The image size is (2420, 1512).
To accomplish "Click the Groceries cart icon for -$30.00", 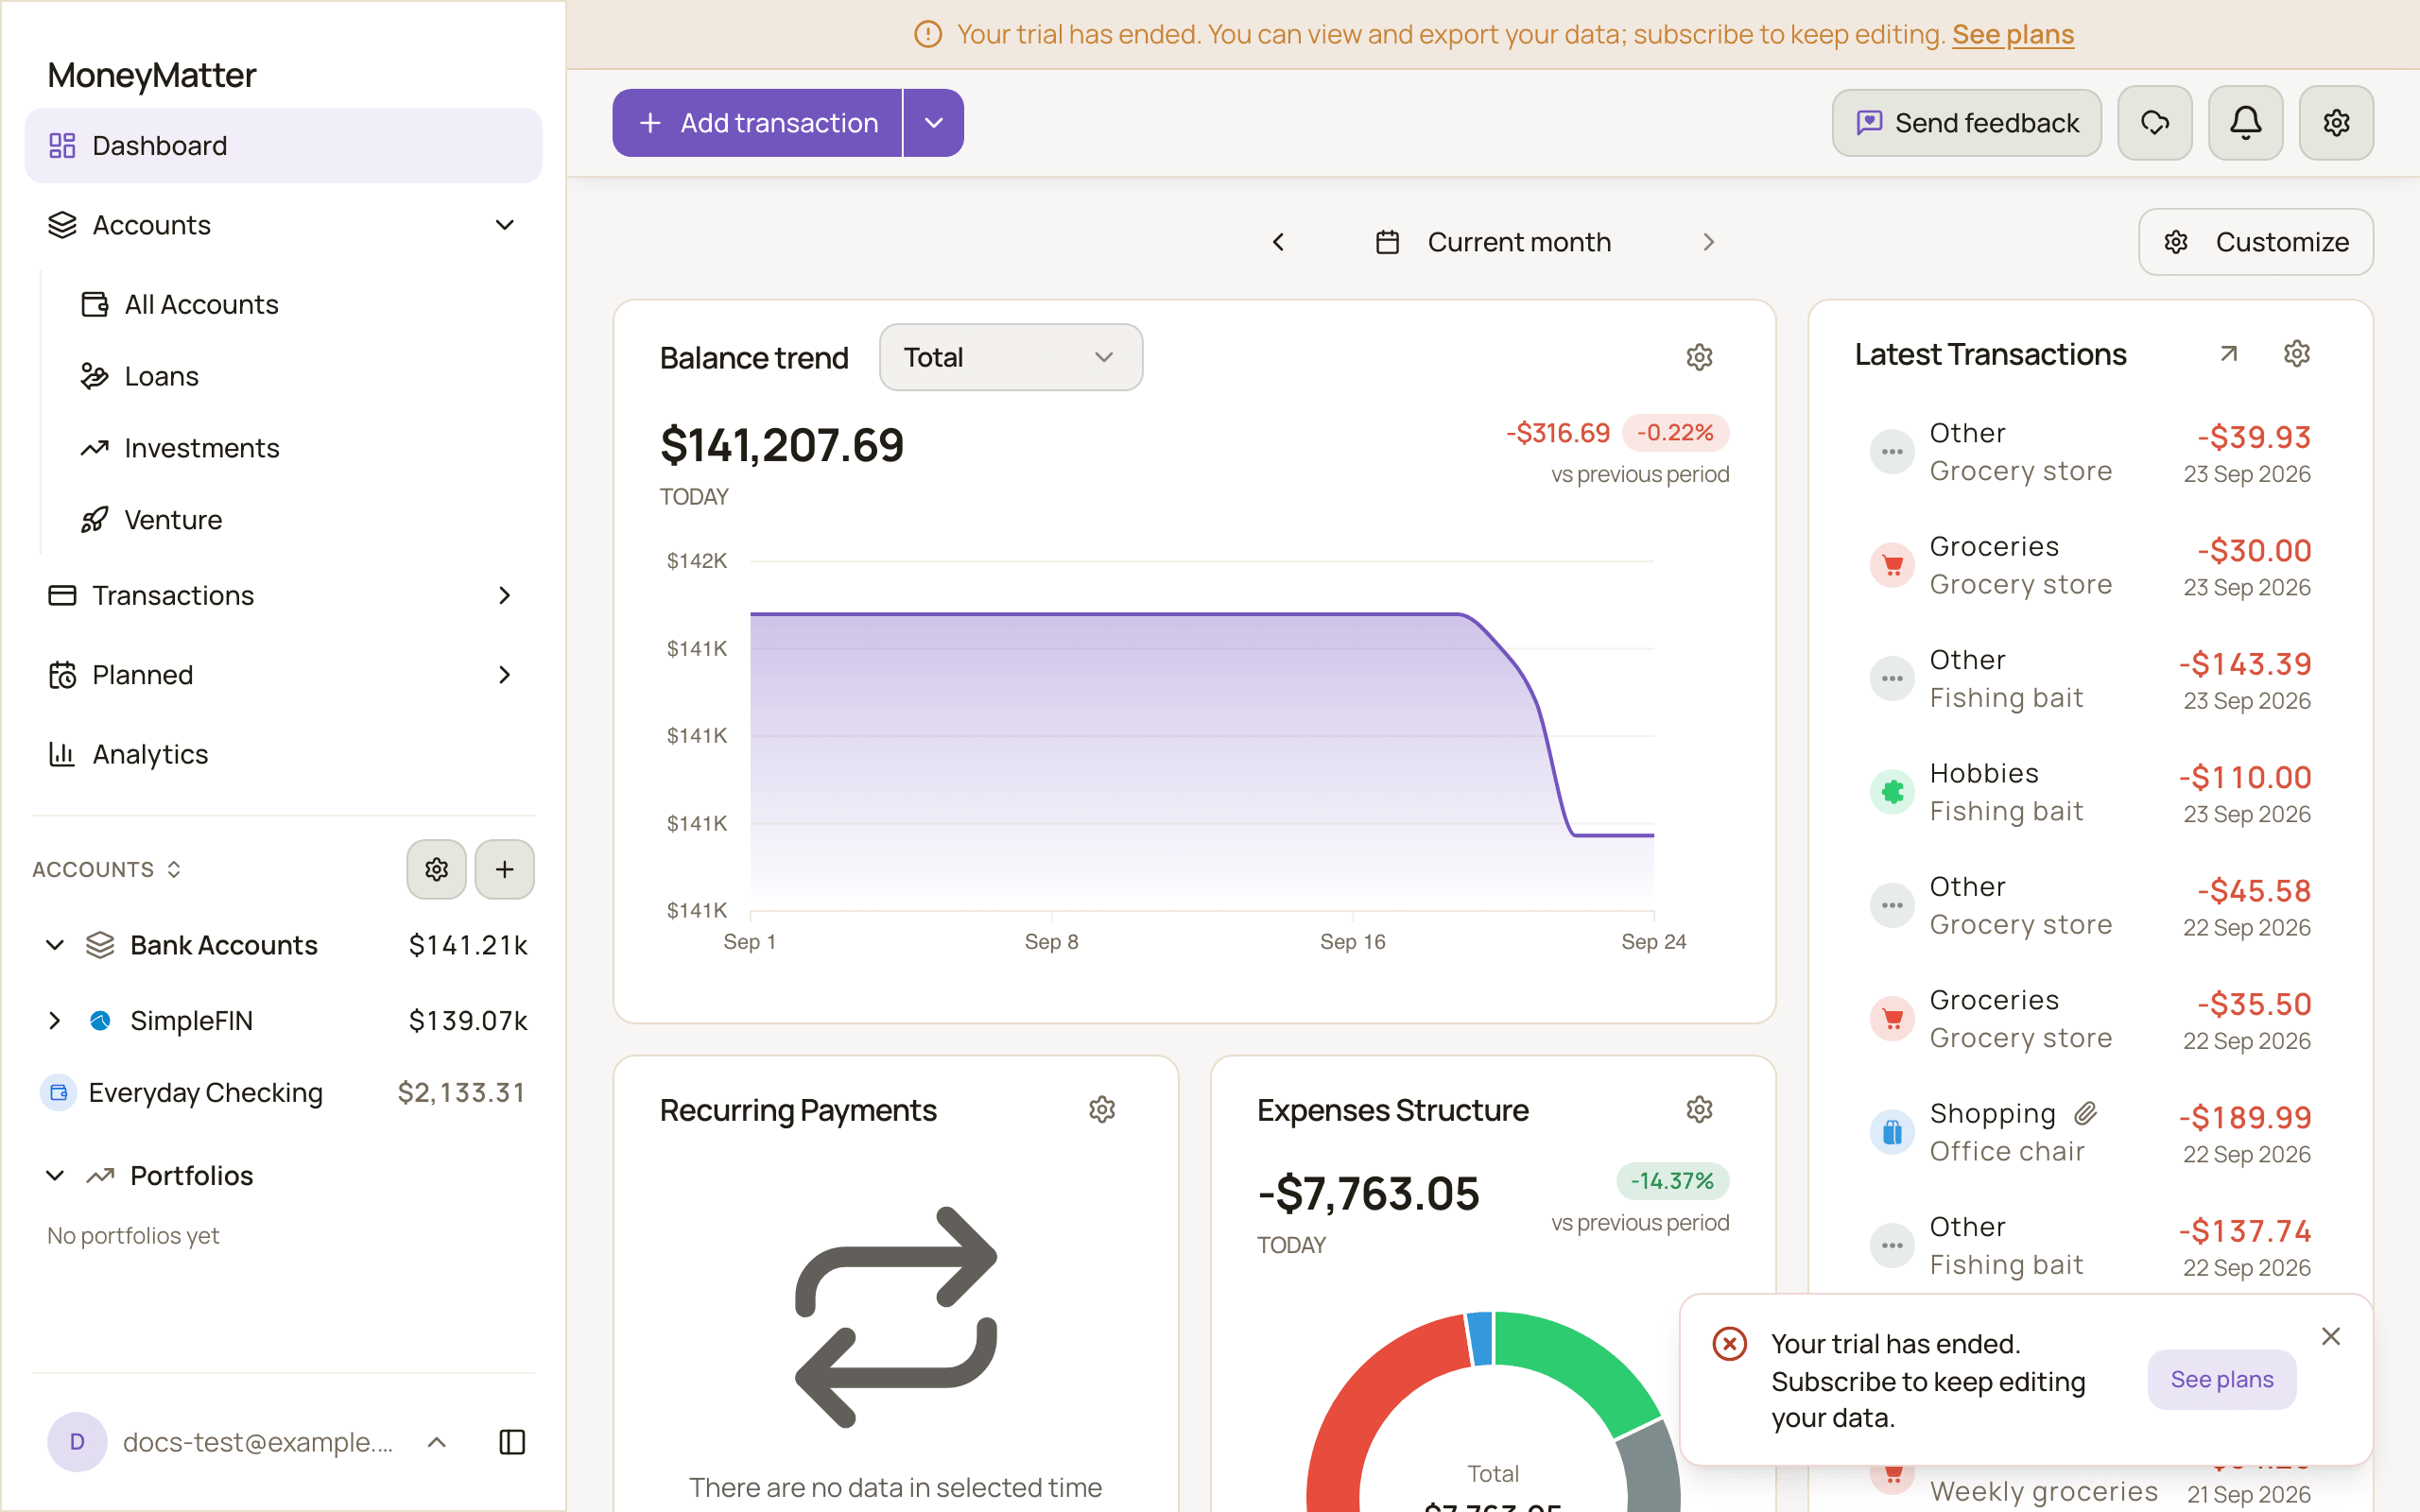I will tap(1892, 565).
